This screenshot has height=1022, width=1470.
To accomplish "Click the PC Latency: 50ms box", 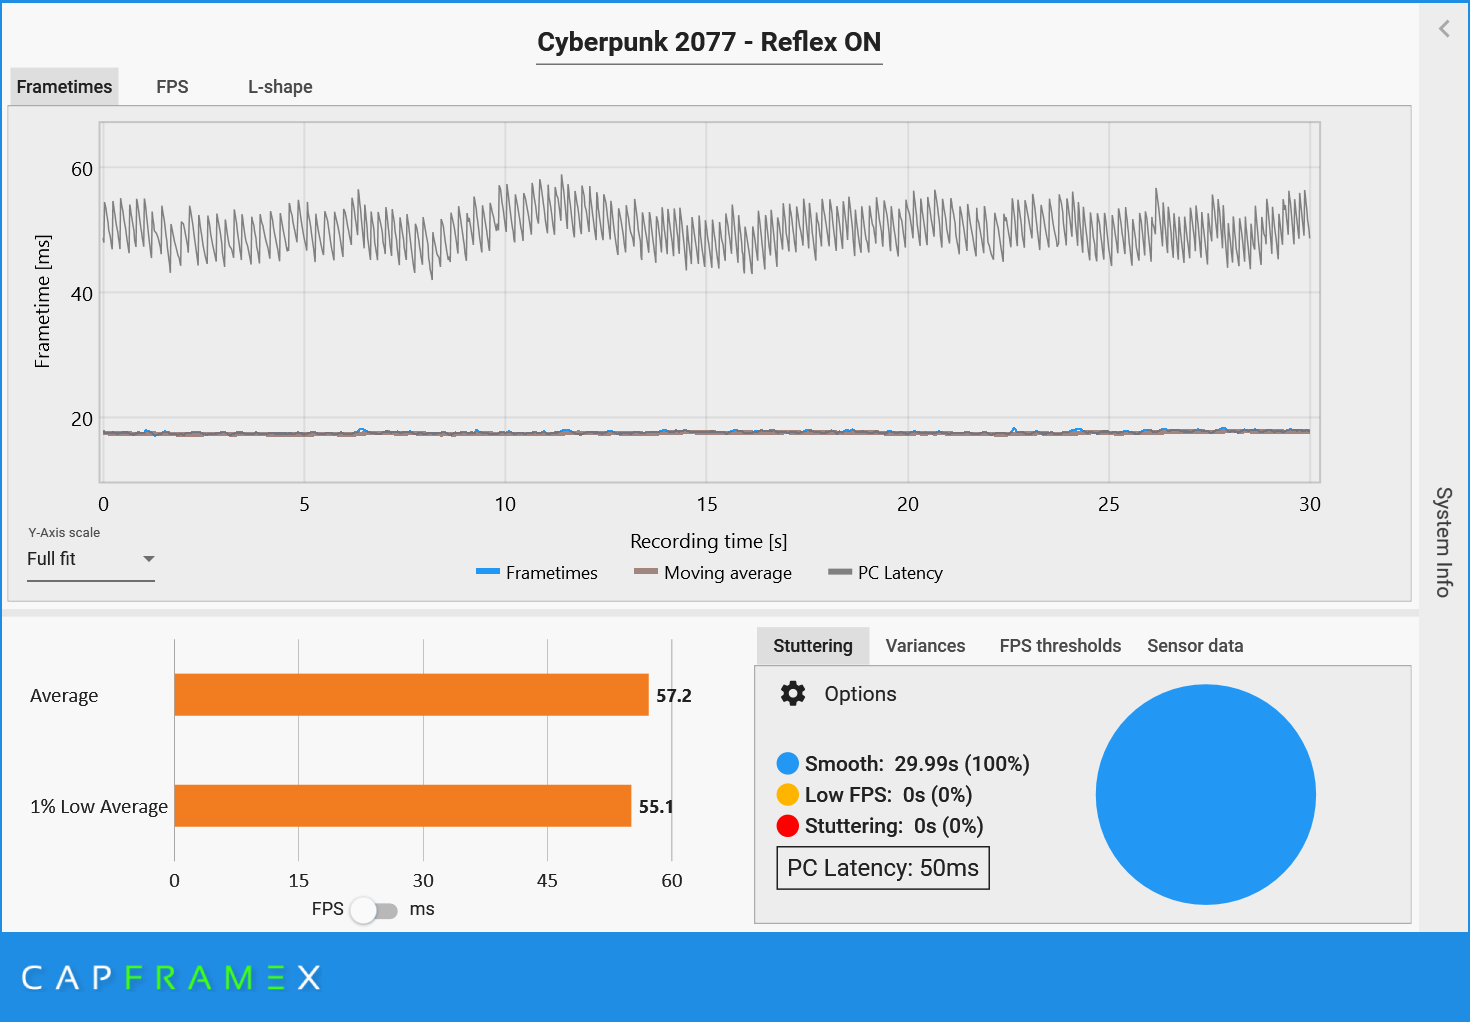I will coord(883,868).
